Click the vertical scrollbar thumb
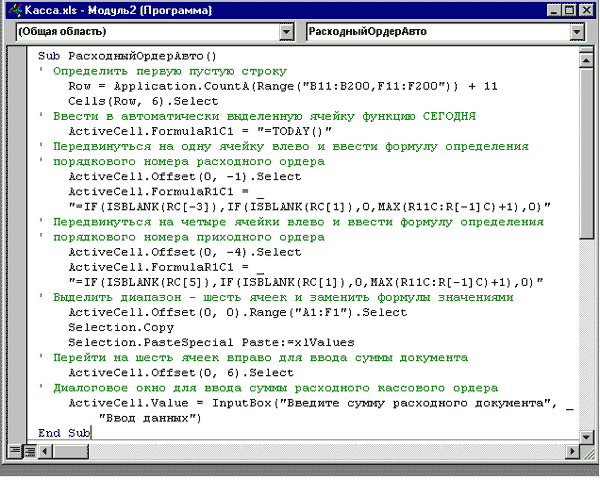Screen dimensions: 600x480 [x=586, y=153]
